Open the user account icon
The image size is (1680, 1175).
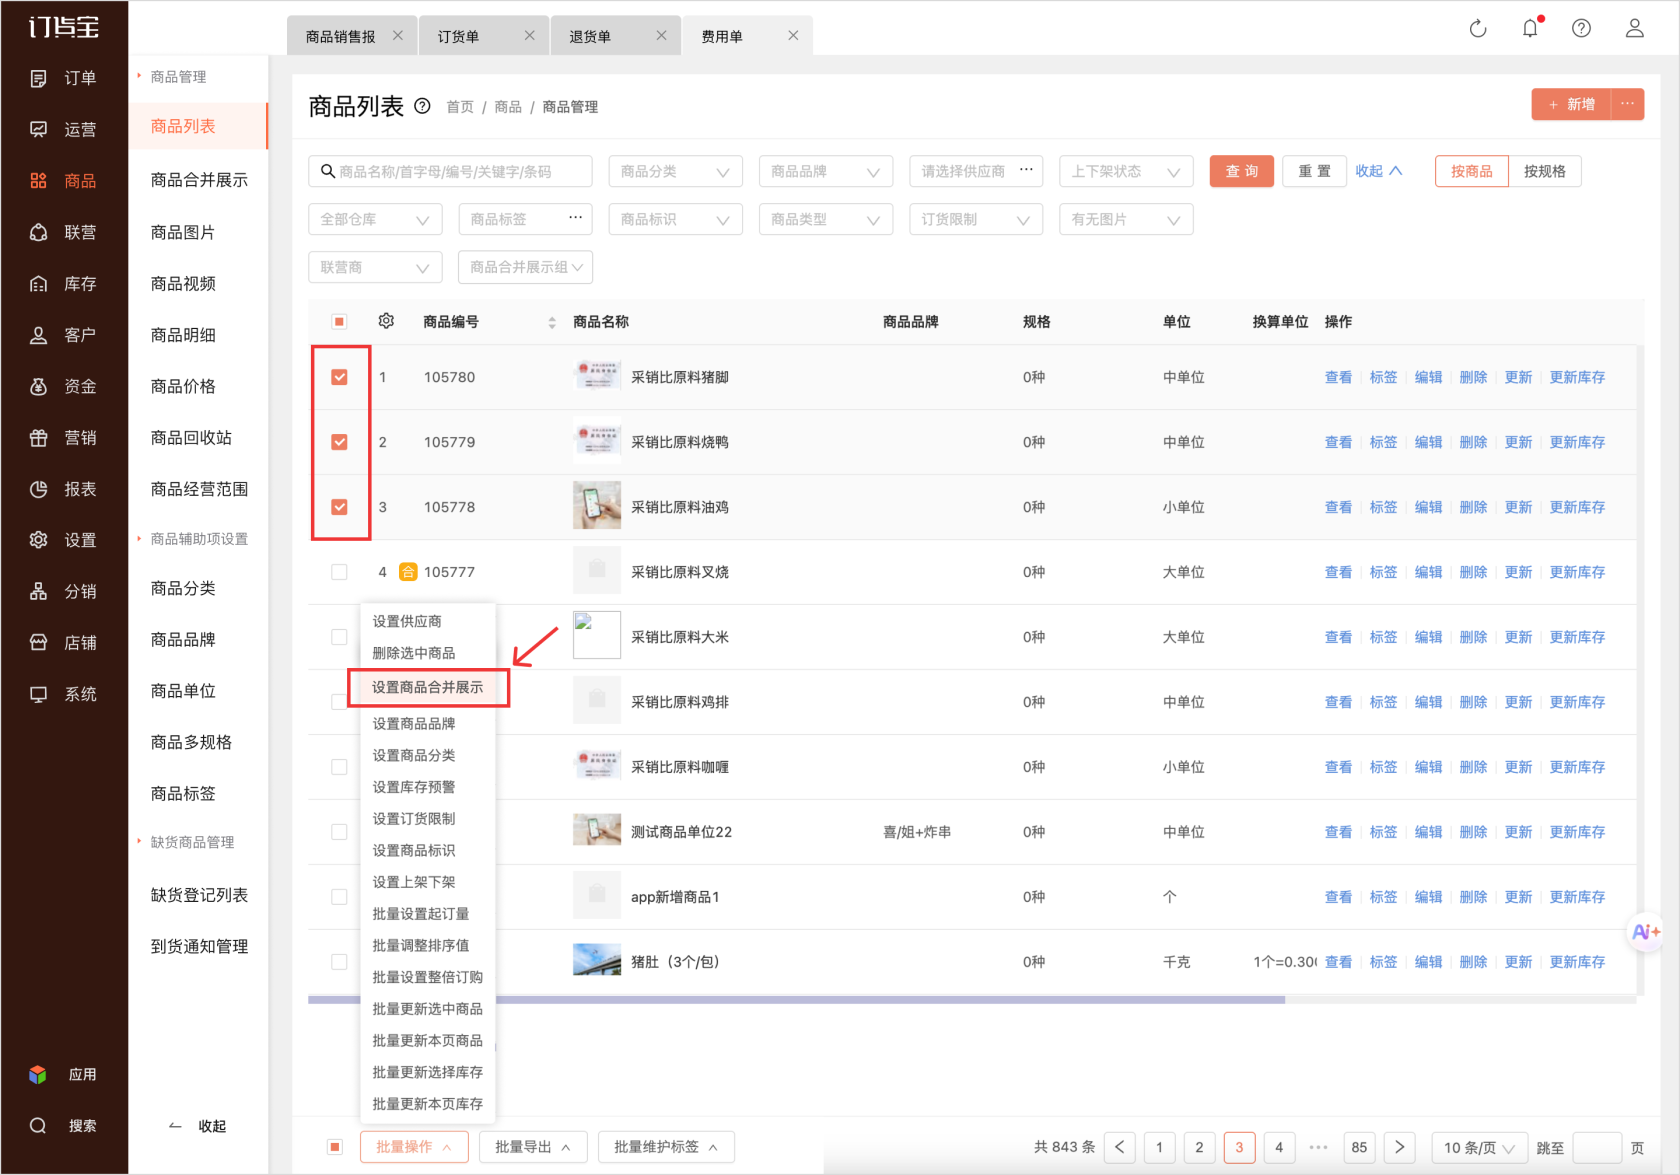(1634, 28)
